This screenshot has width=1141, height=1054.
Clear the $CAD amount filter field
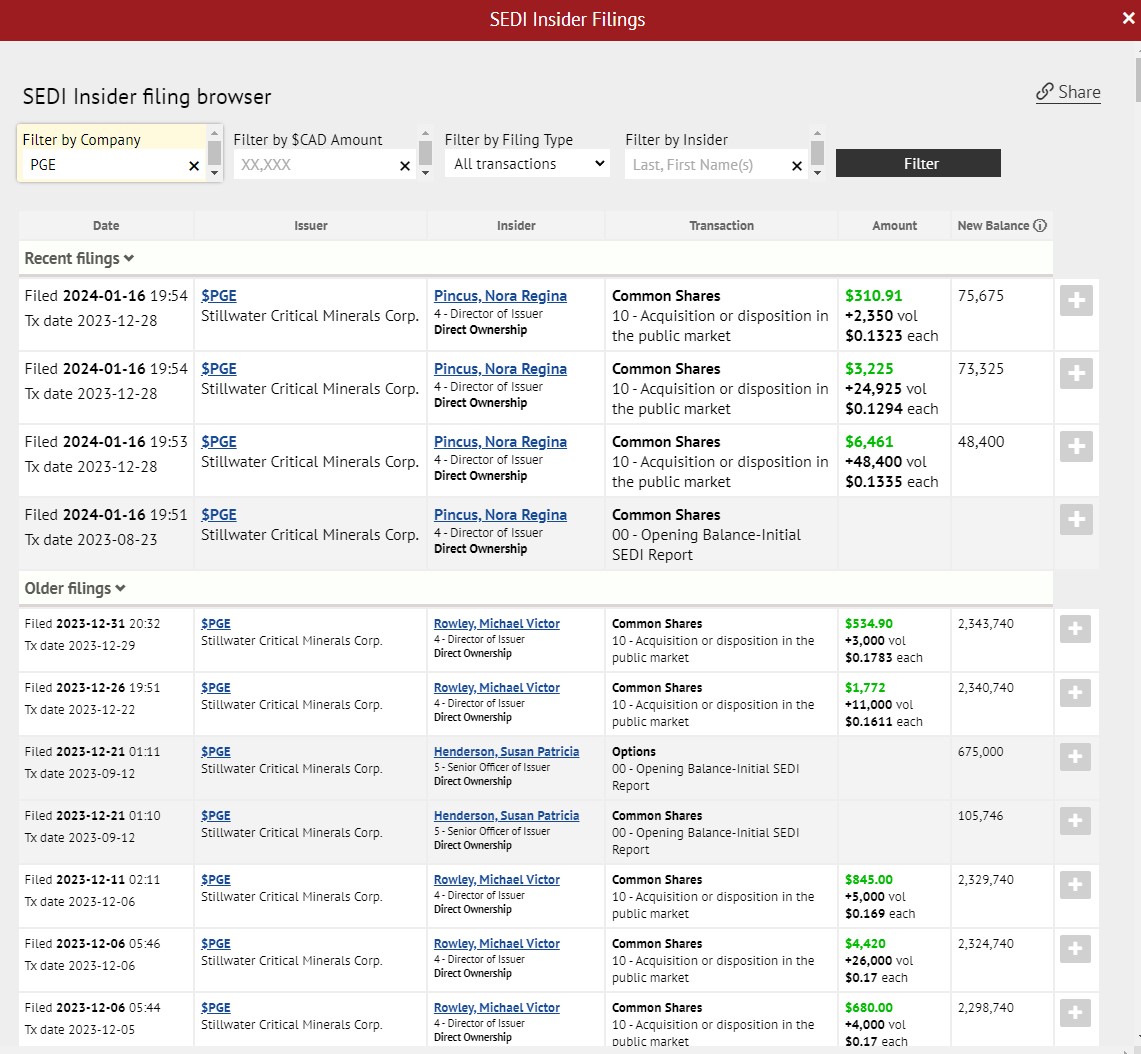[x=405, y=166]
